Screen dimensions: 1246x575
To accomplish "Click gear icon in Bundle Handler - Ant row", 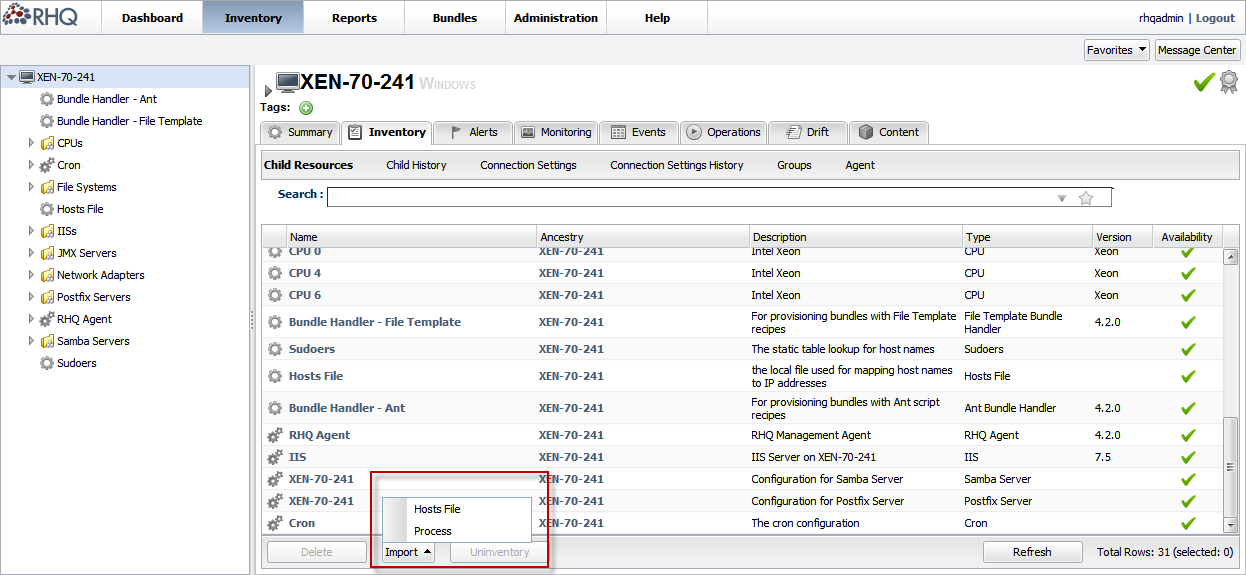I will tap(275, 408).
